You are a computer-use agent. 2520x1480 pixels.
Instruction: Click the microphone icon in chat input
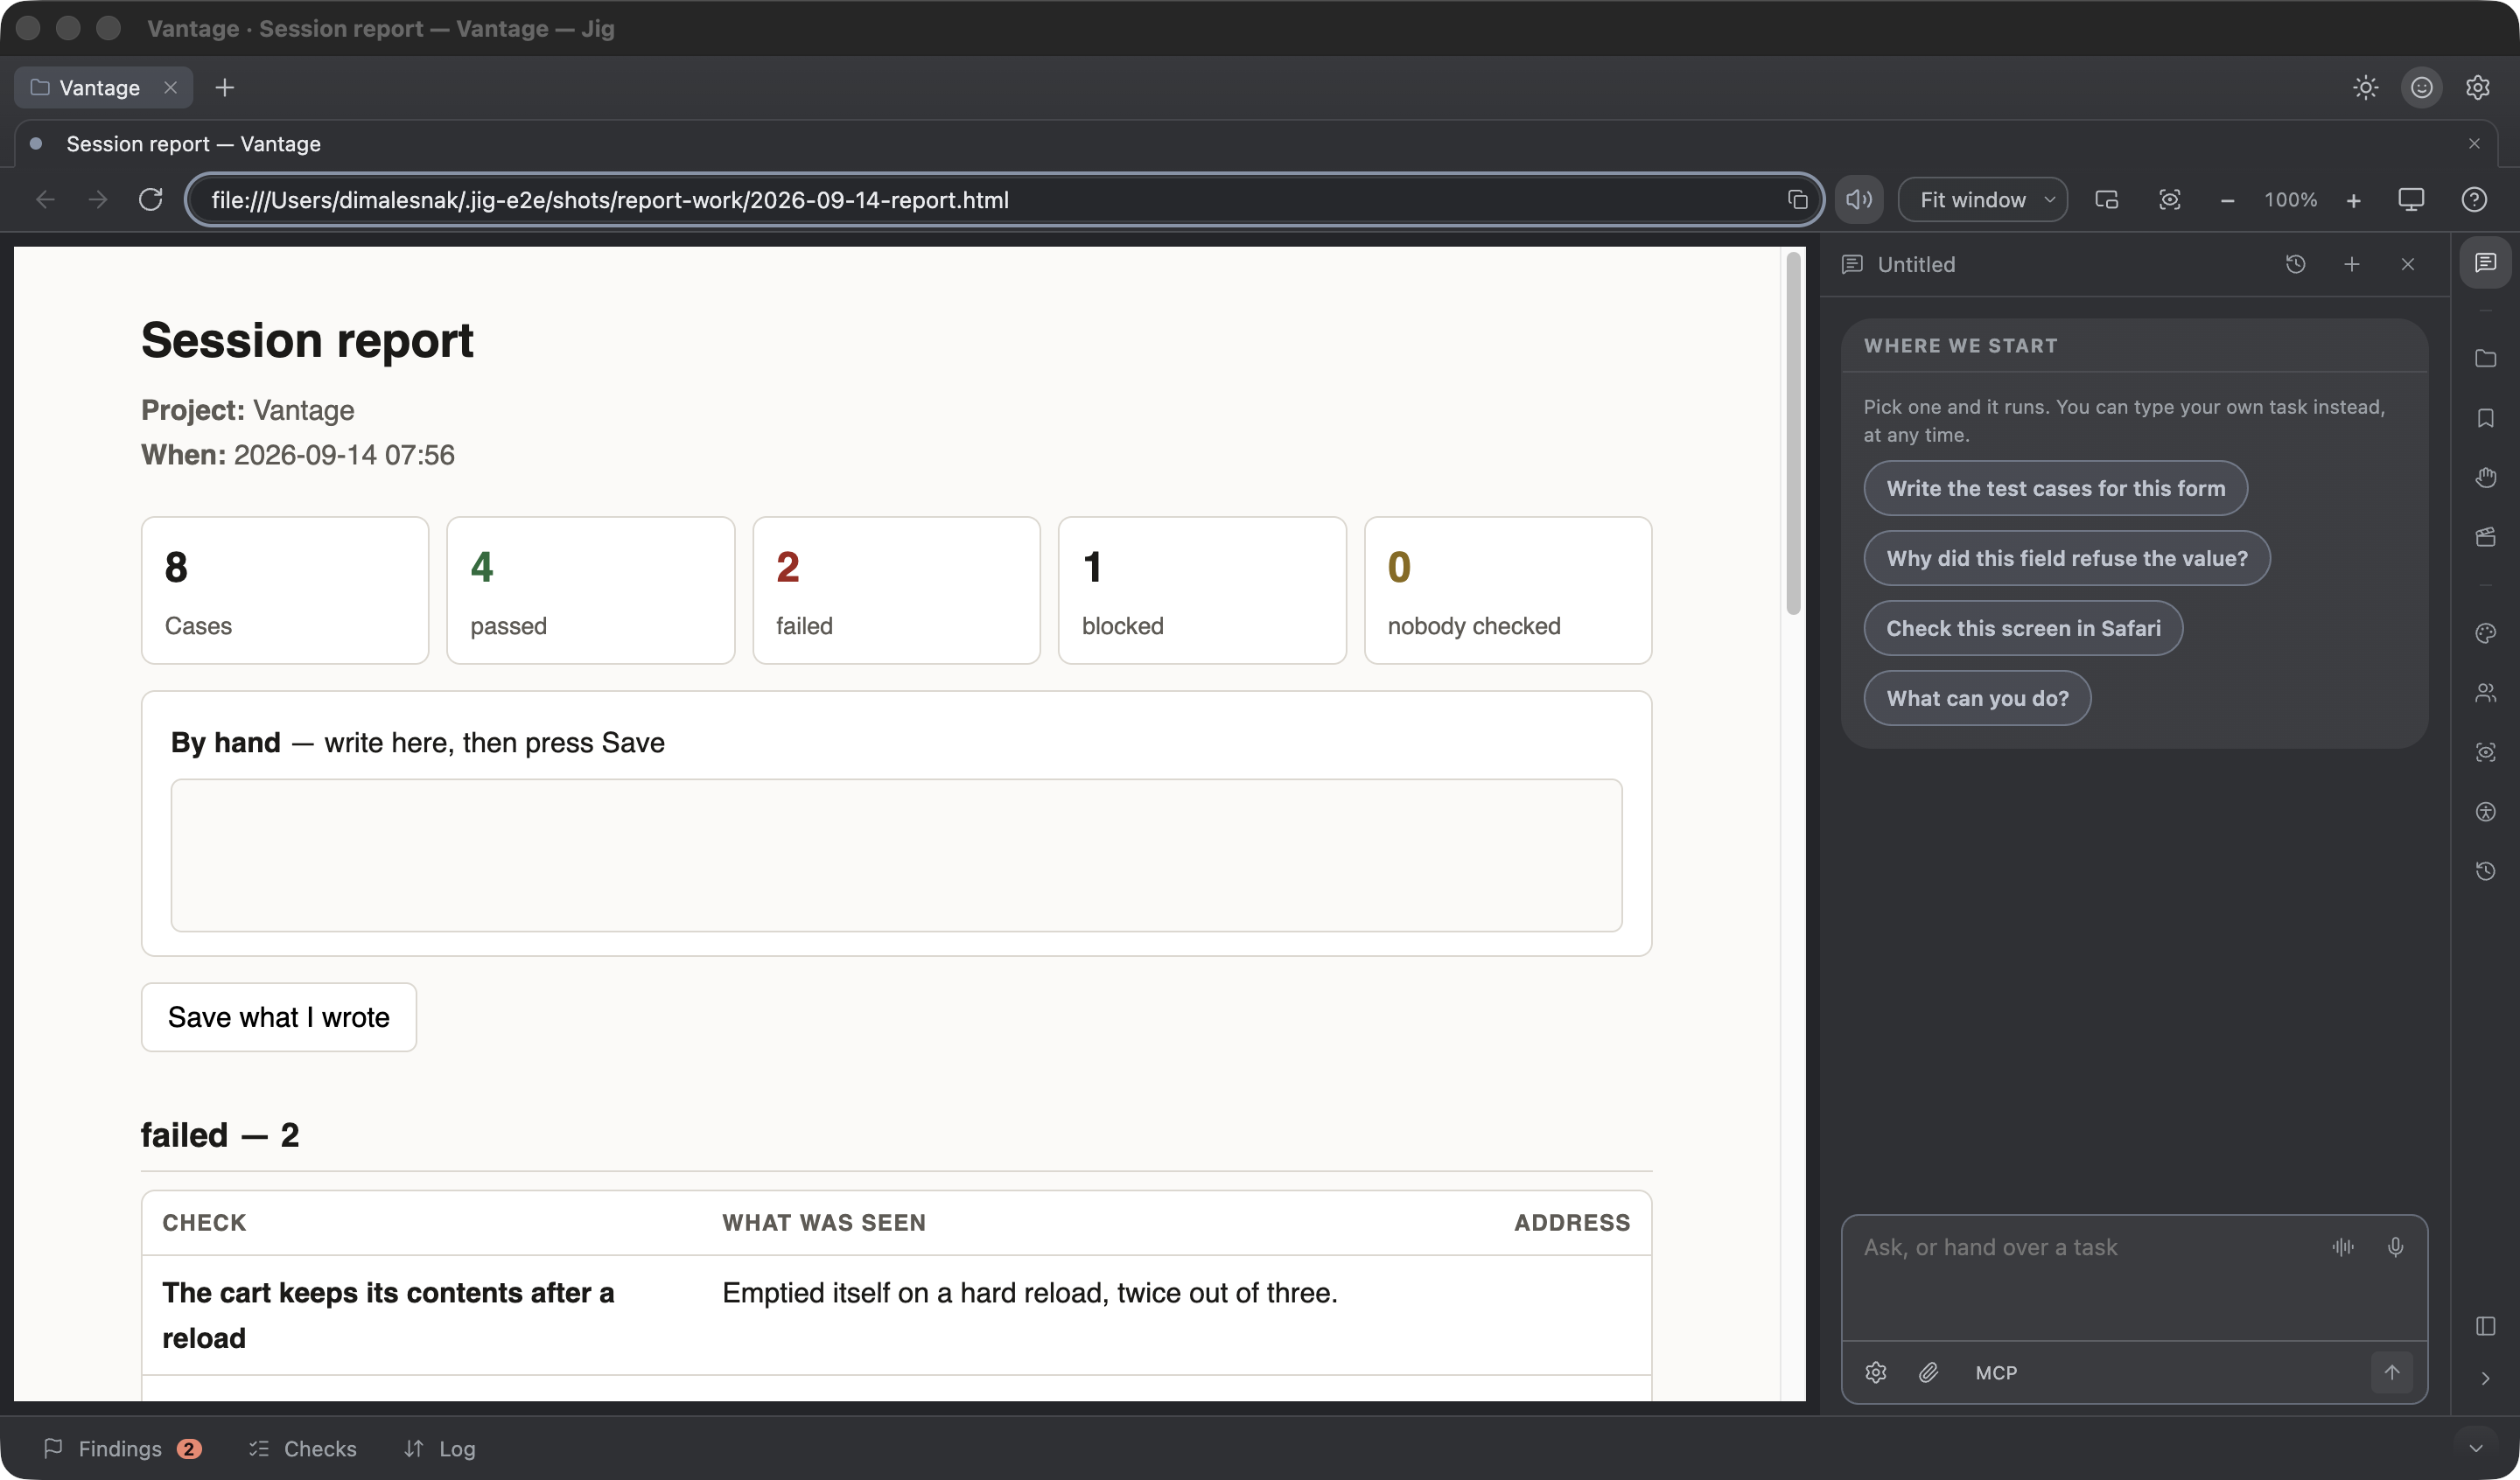pyautogui.click(x=2395, y=1247)
